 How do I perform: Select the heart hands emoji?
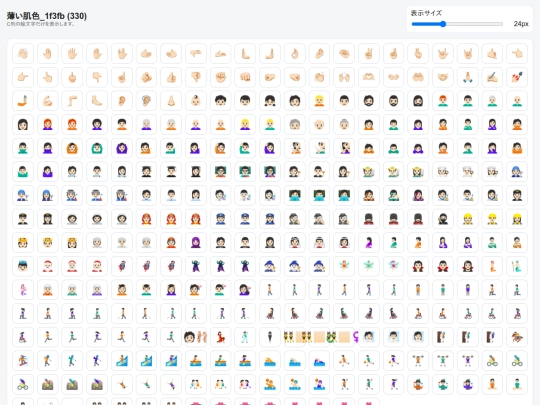368,77
